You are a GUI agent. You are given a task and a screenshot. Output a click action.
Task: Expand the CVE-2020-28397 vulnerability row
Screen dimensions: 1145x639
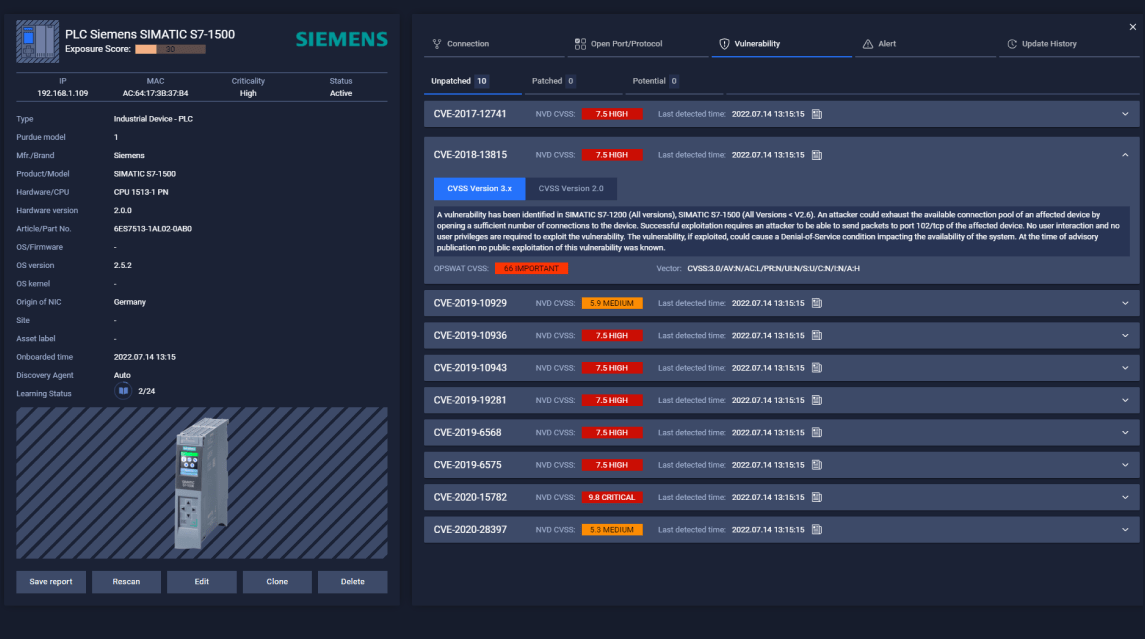coord(1125,530)
